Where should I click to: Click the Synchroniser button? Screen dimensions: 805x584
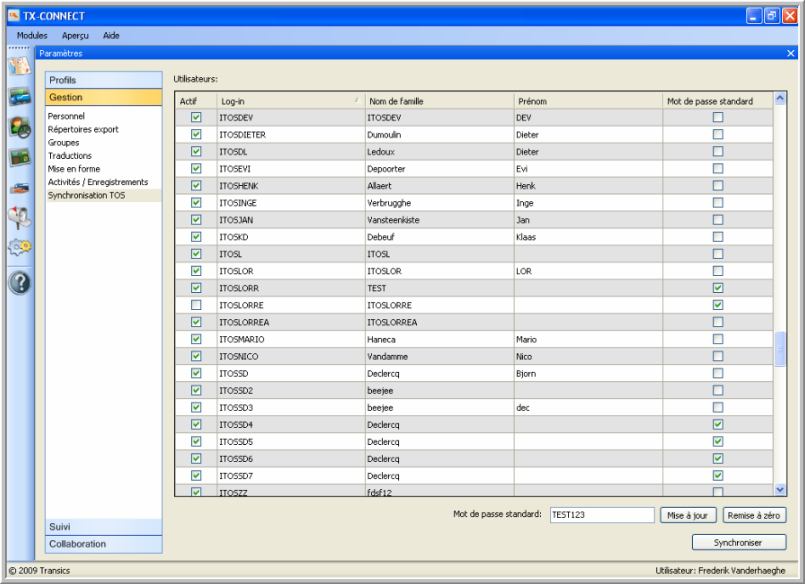coord(738,542)
